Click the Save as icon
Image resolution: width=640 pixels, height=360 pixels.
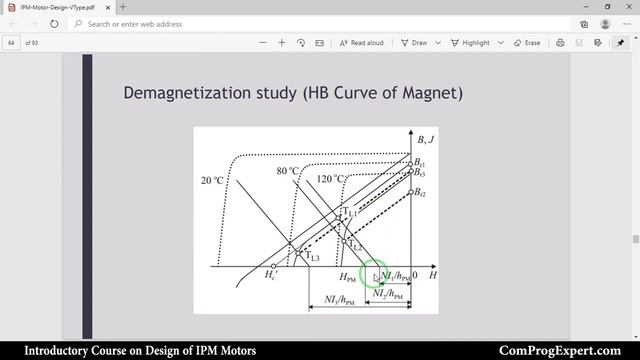tap(598, 43)
